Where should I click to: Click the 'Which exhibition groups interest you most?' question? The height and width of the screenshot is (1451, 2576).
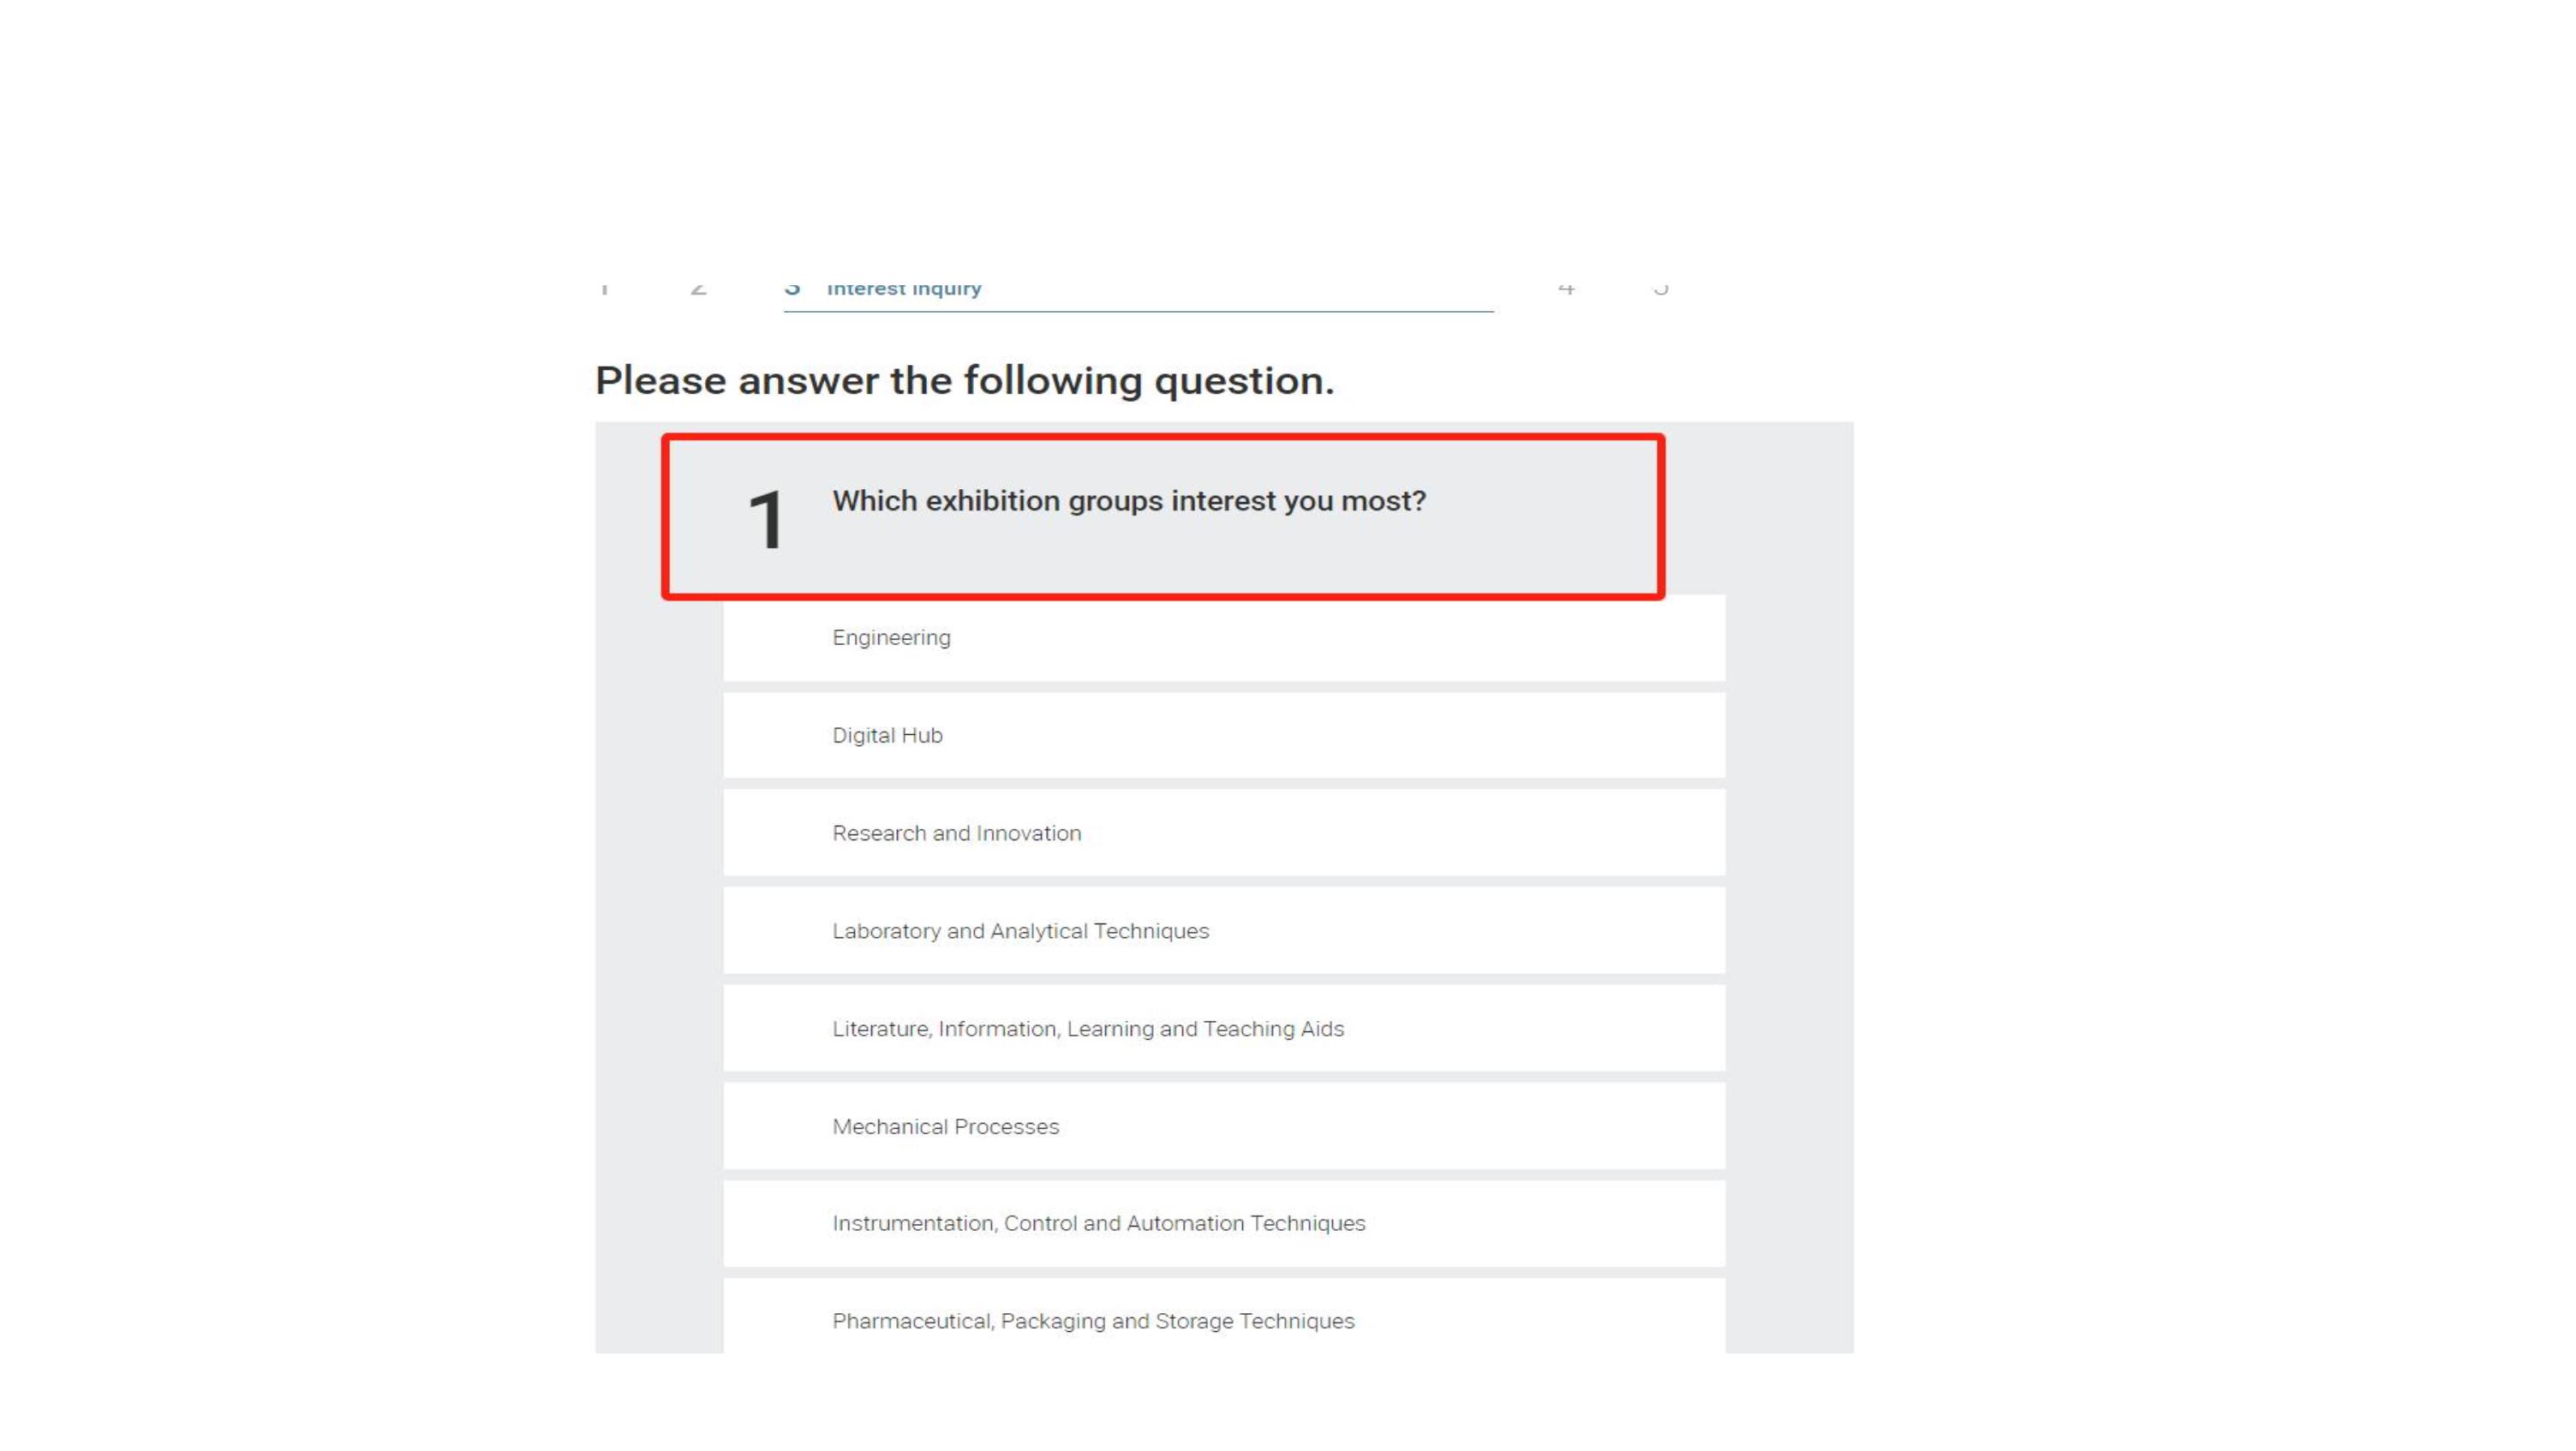[x=1129, y=501]
